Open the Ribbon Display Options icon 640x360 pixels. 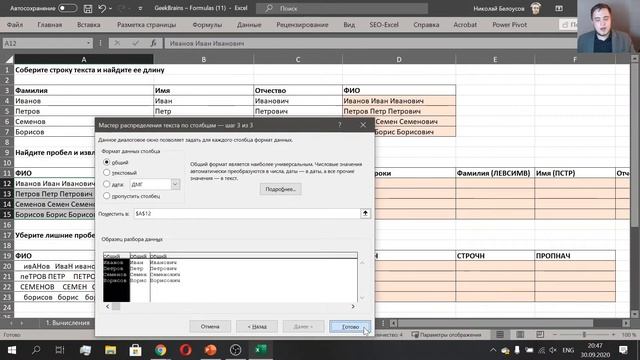point(559,8)
